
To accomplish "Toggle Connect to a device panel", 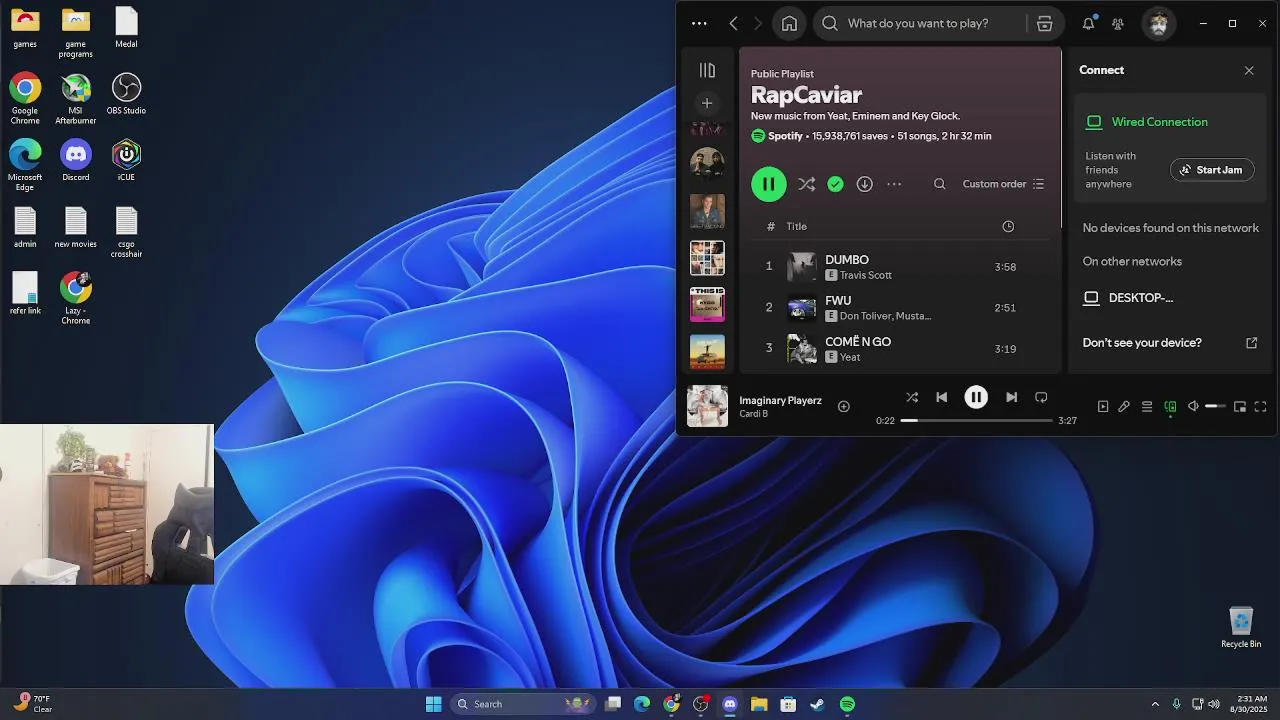I will pyautogui.click(x=1170, y=406).
